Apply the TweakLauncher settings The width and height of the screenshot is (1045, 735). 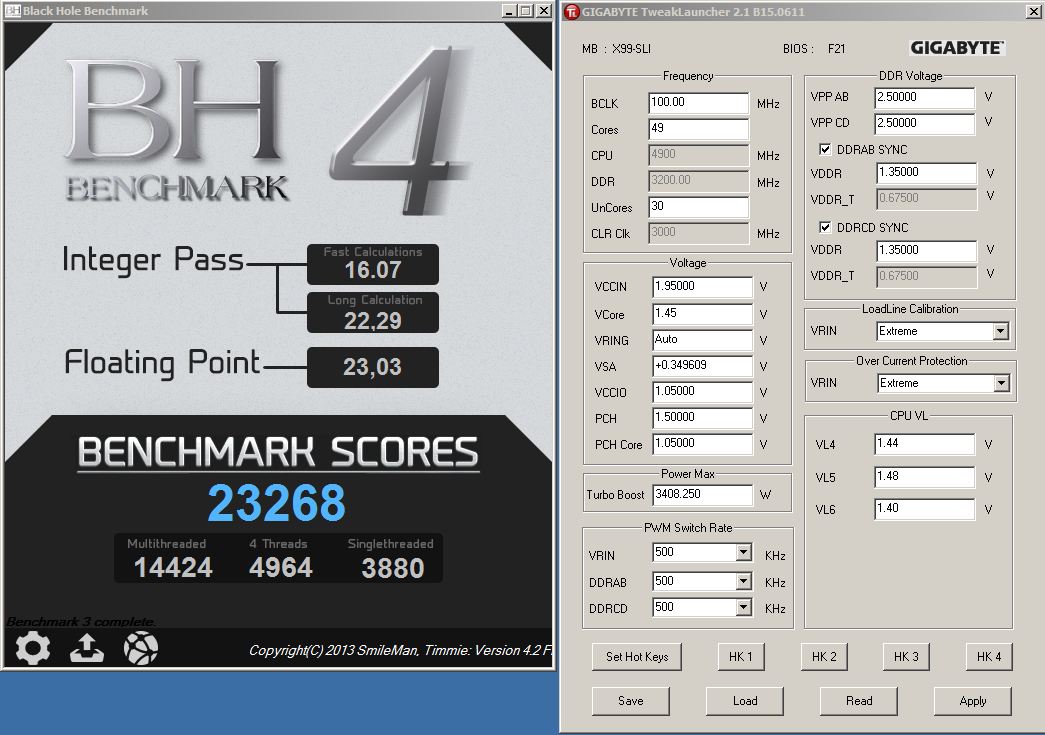[x=972, y=701]
